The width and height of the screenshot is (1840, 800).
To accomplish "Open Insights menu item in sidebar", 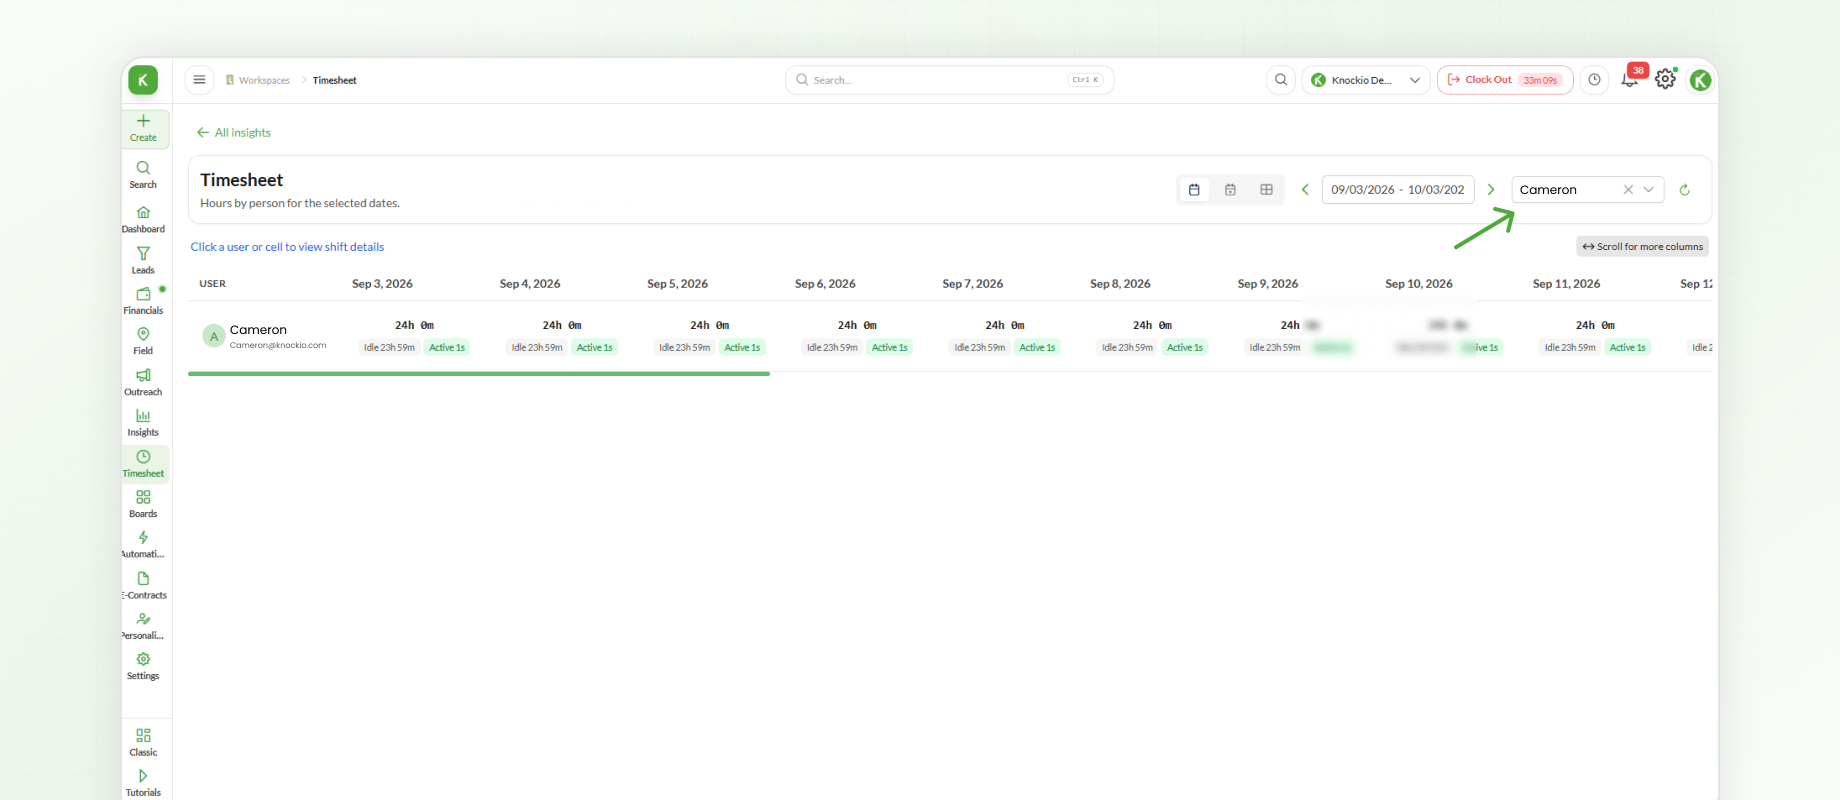I will (x=143, y=422).
